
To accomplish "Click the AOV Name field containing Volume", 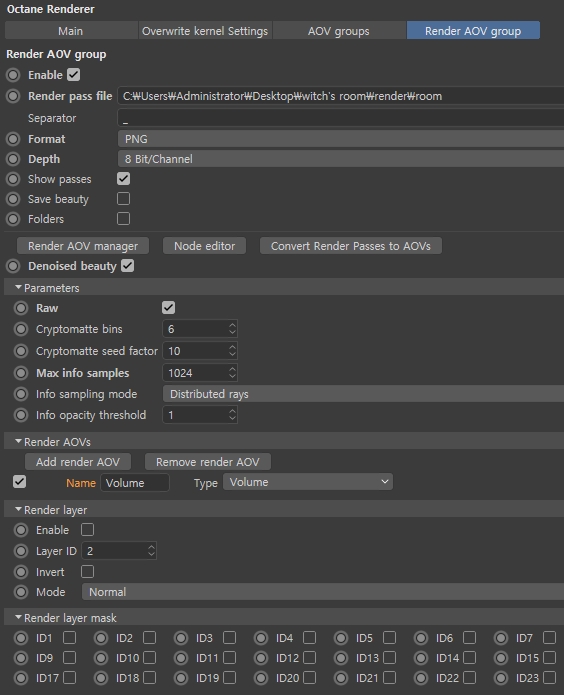I will coord(135,483).
